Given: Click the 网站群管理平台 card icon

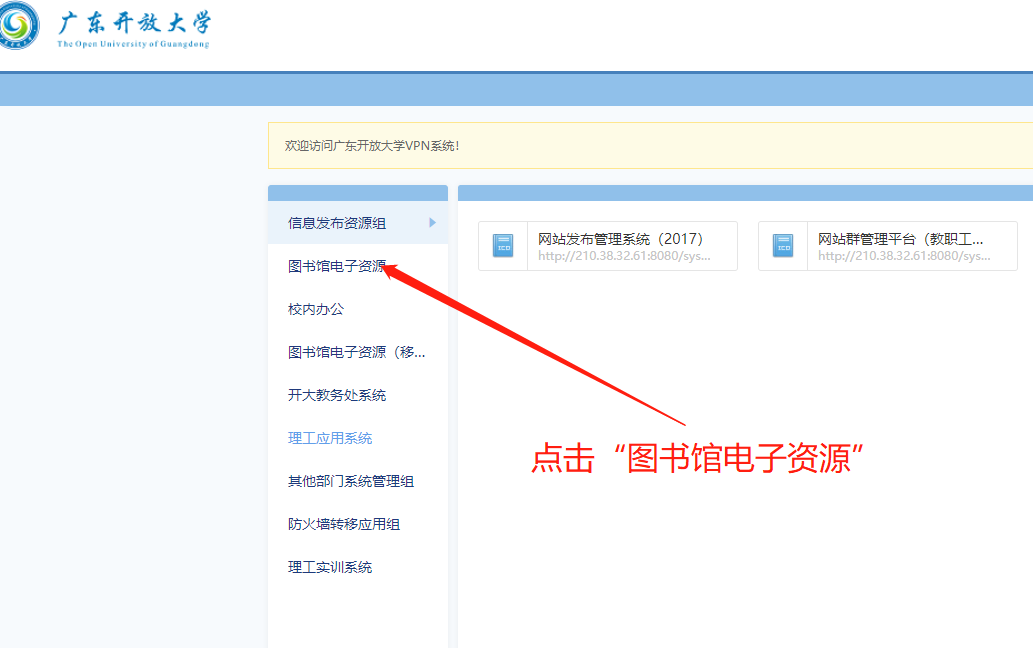Looking at the screenshot, I should point(783,246).
